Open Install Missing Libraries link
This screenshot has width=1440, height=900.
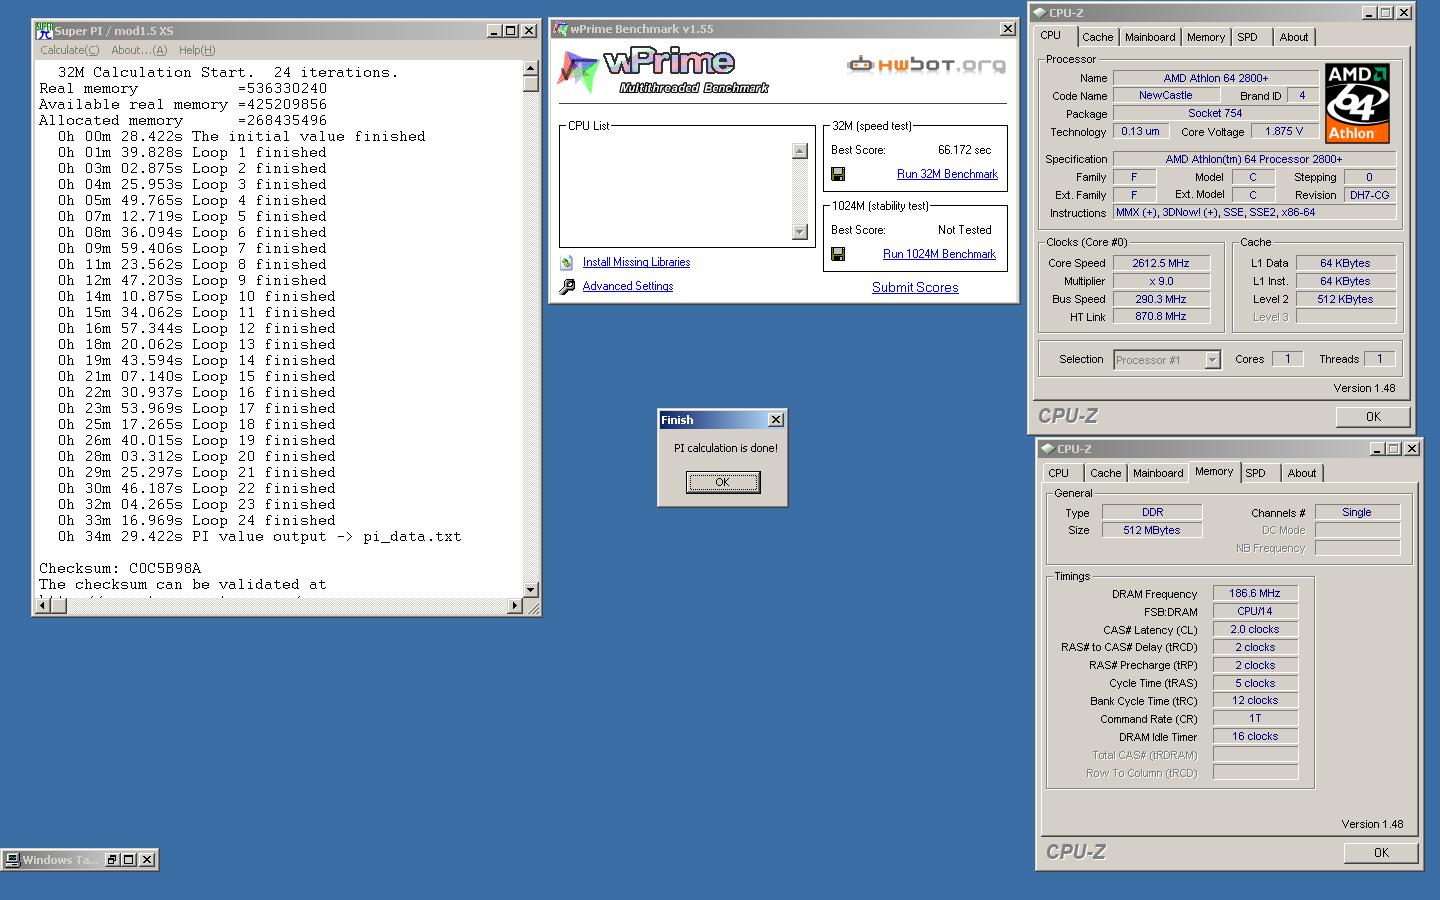pos(636,262)
